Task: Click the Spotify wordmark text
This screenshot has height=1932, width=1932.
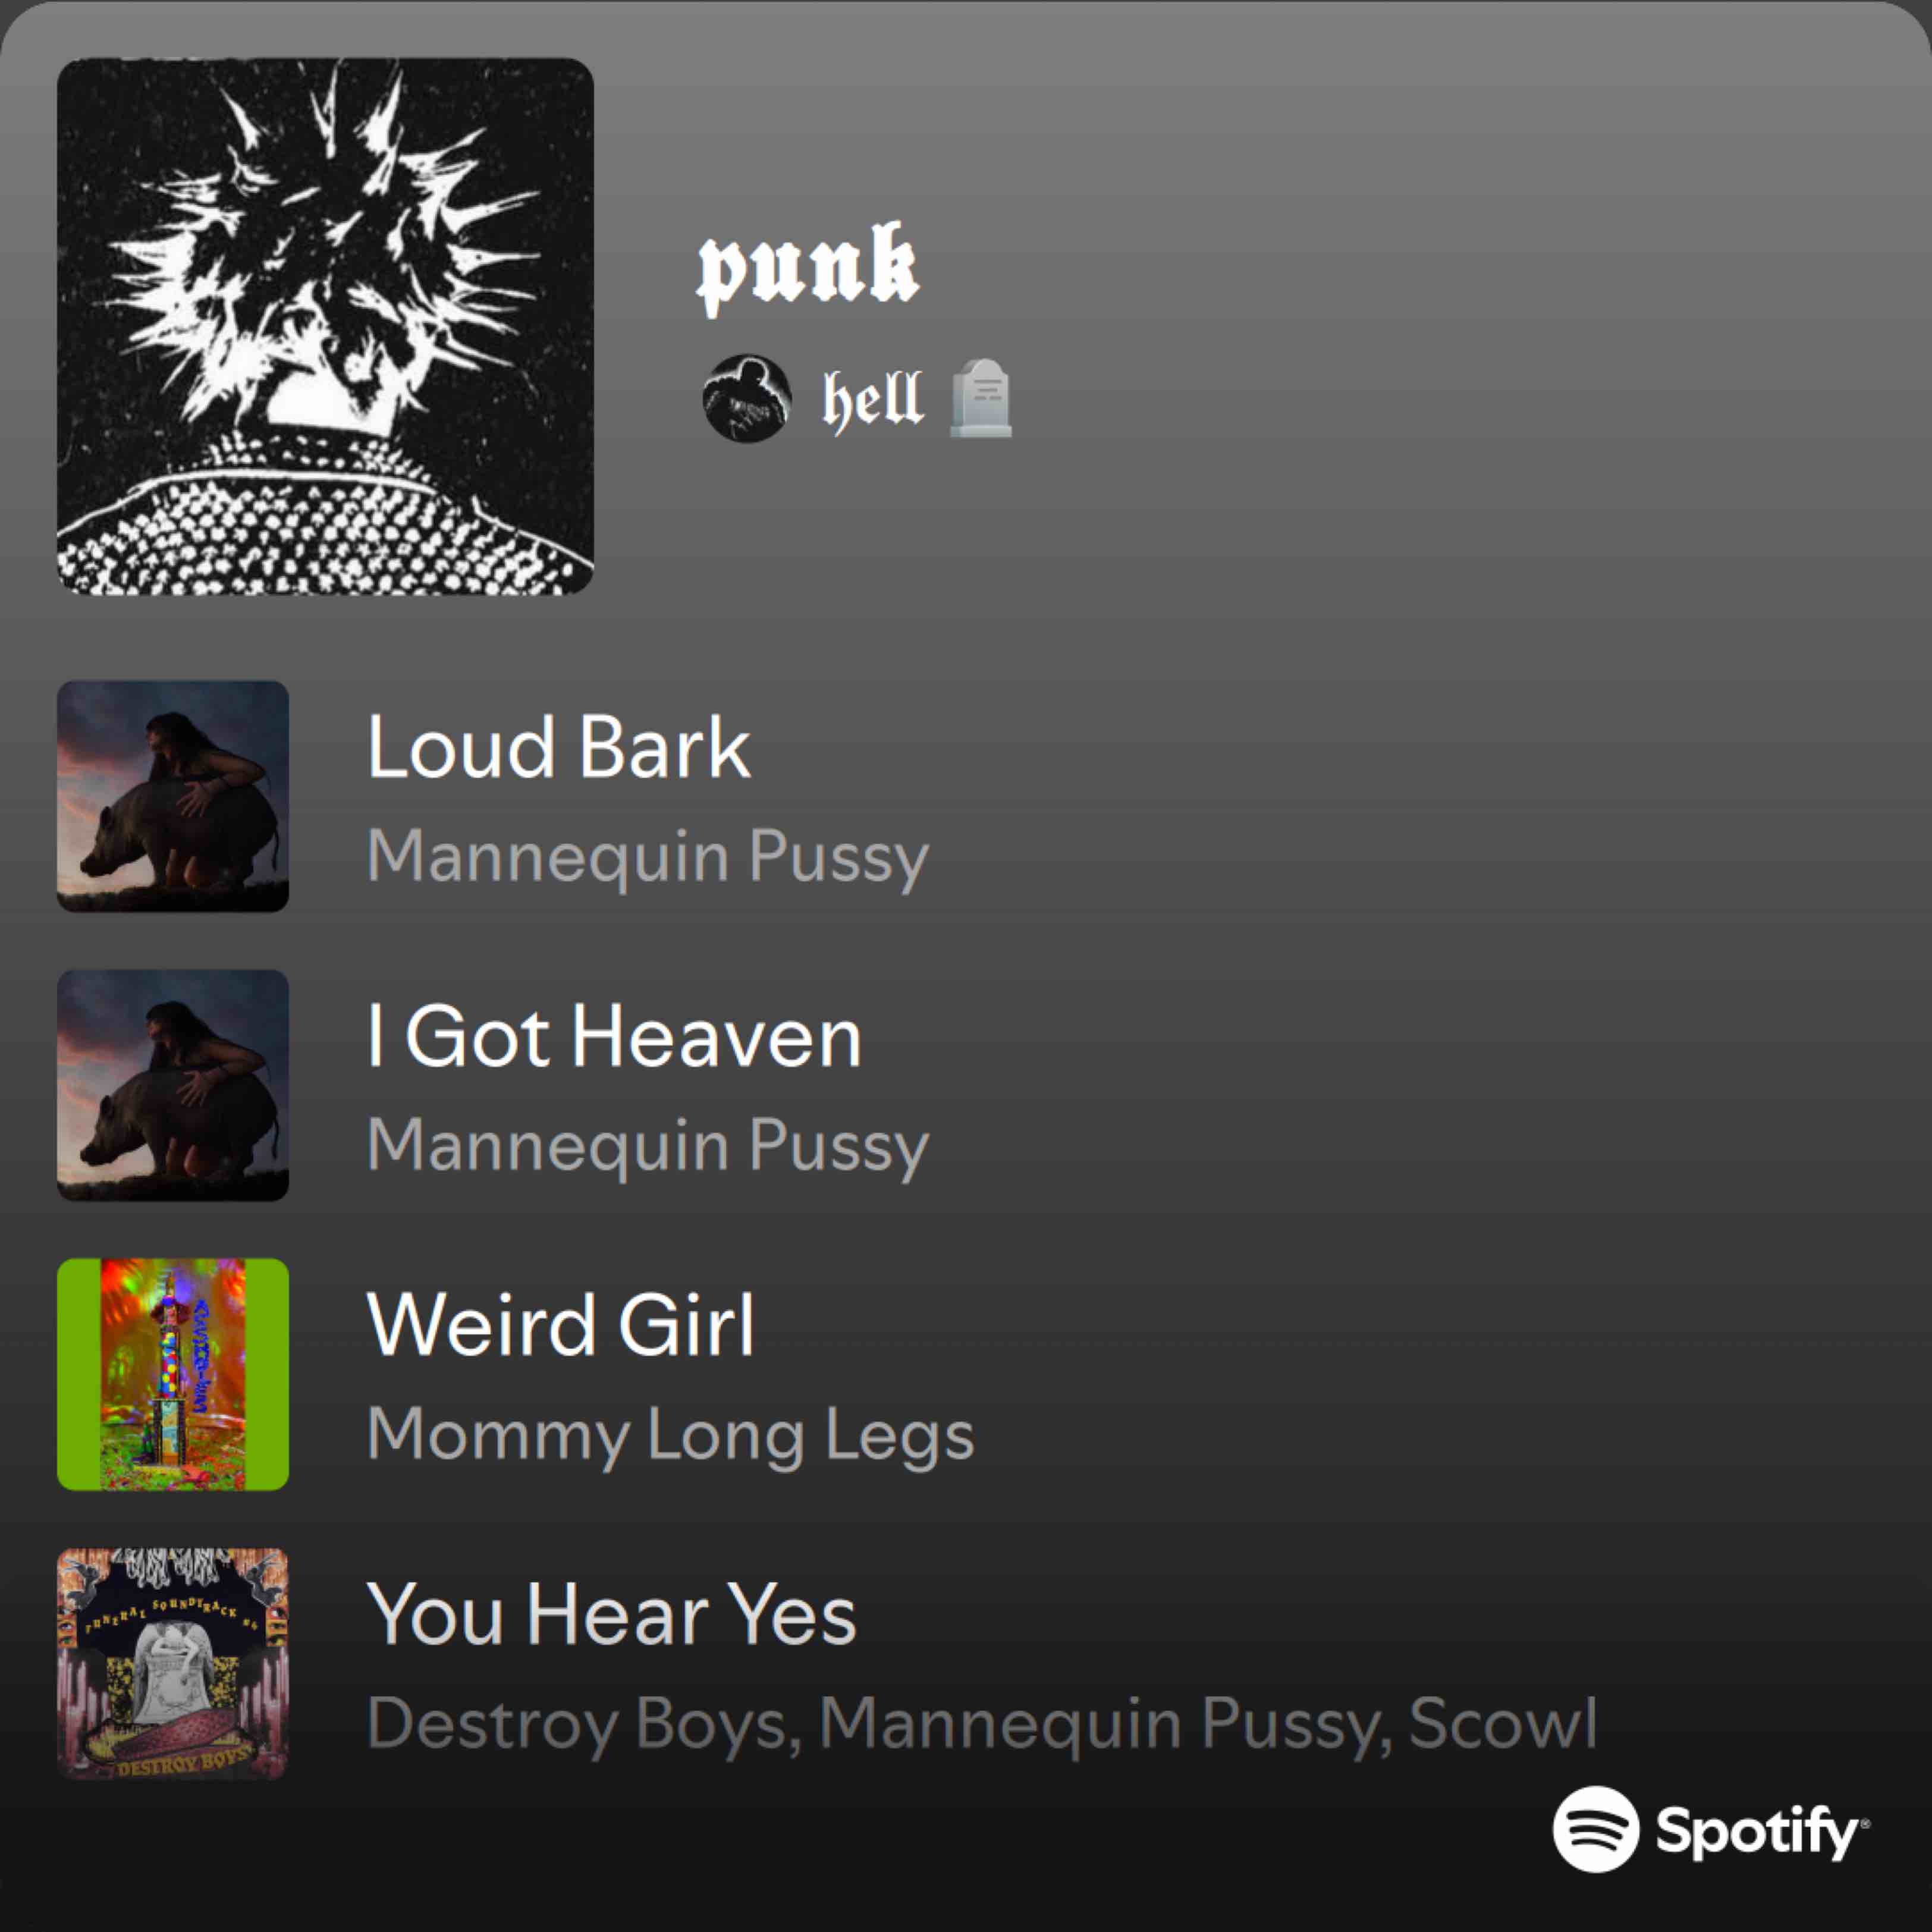Action: 1759,1832
